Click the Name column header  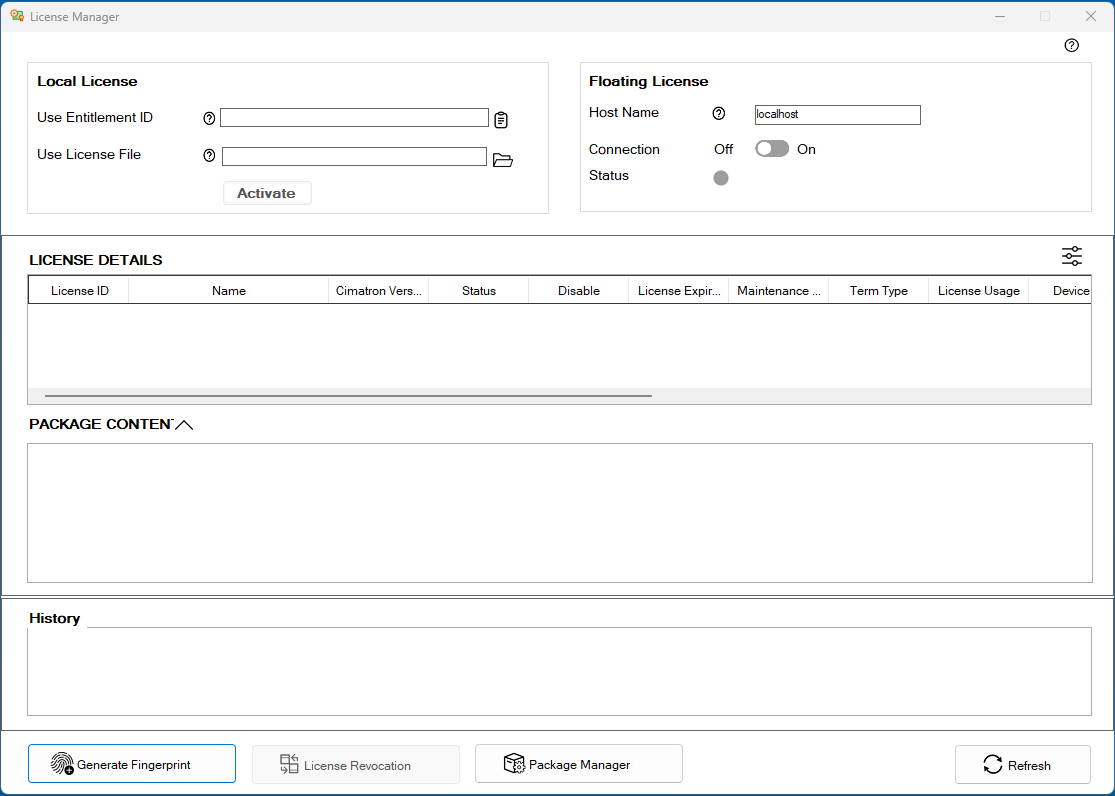point(229,291)
